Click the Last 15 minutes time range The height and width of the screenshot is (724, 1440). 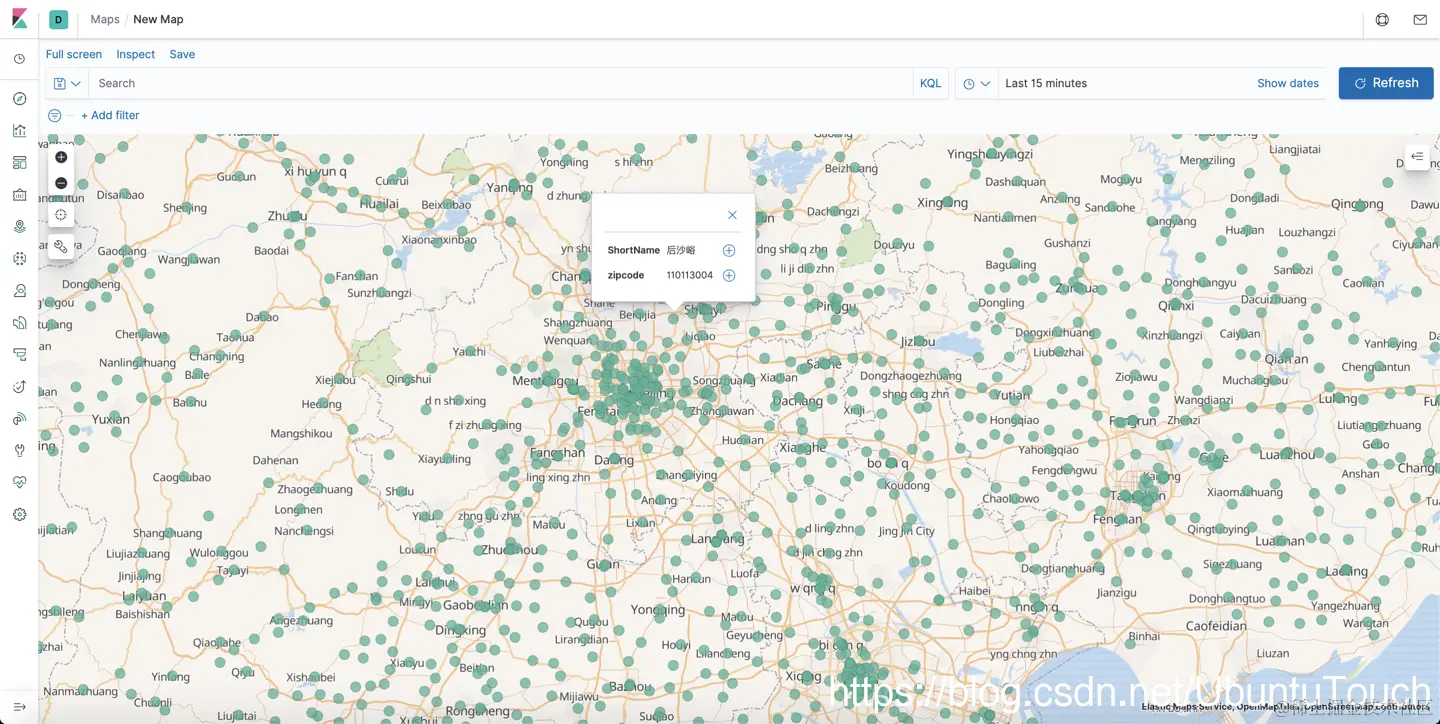tap(1046, 83)
